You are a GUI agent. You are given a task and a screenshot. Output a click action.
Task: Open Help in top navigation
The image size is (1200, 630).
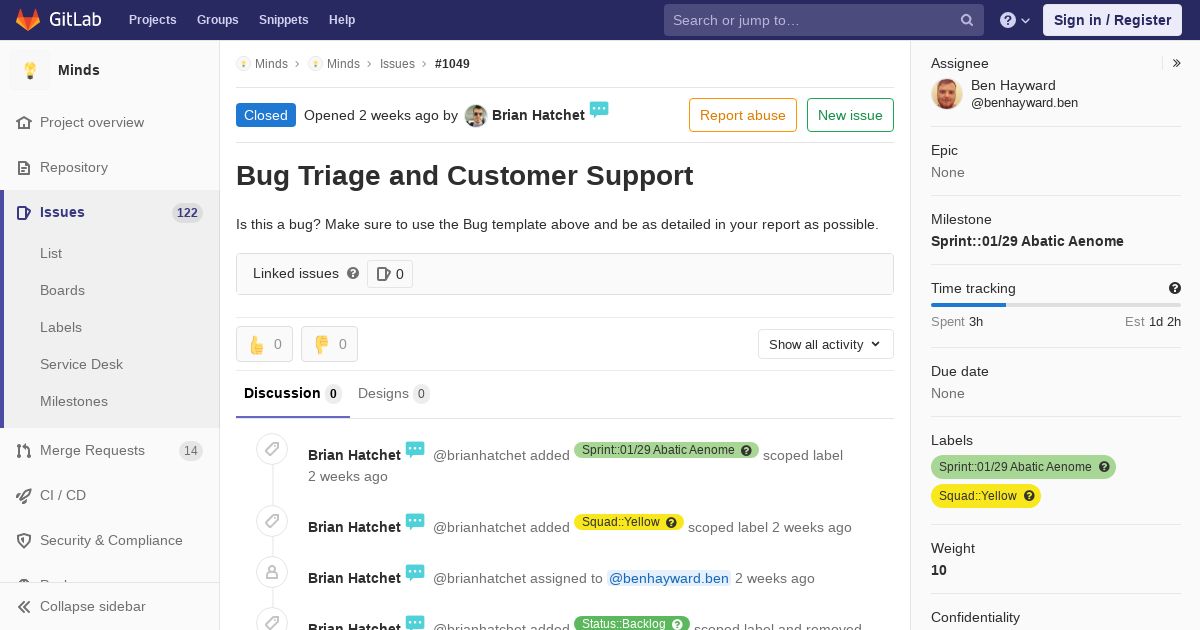pos(342,20)
